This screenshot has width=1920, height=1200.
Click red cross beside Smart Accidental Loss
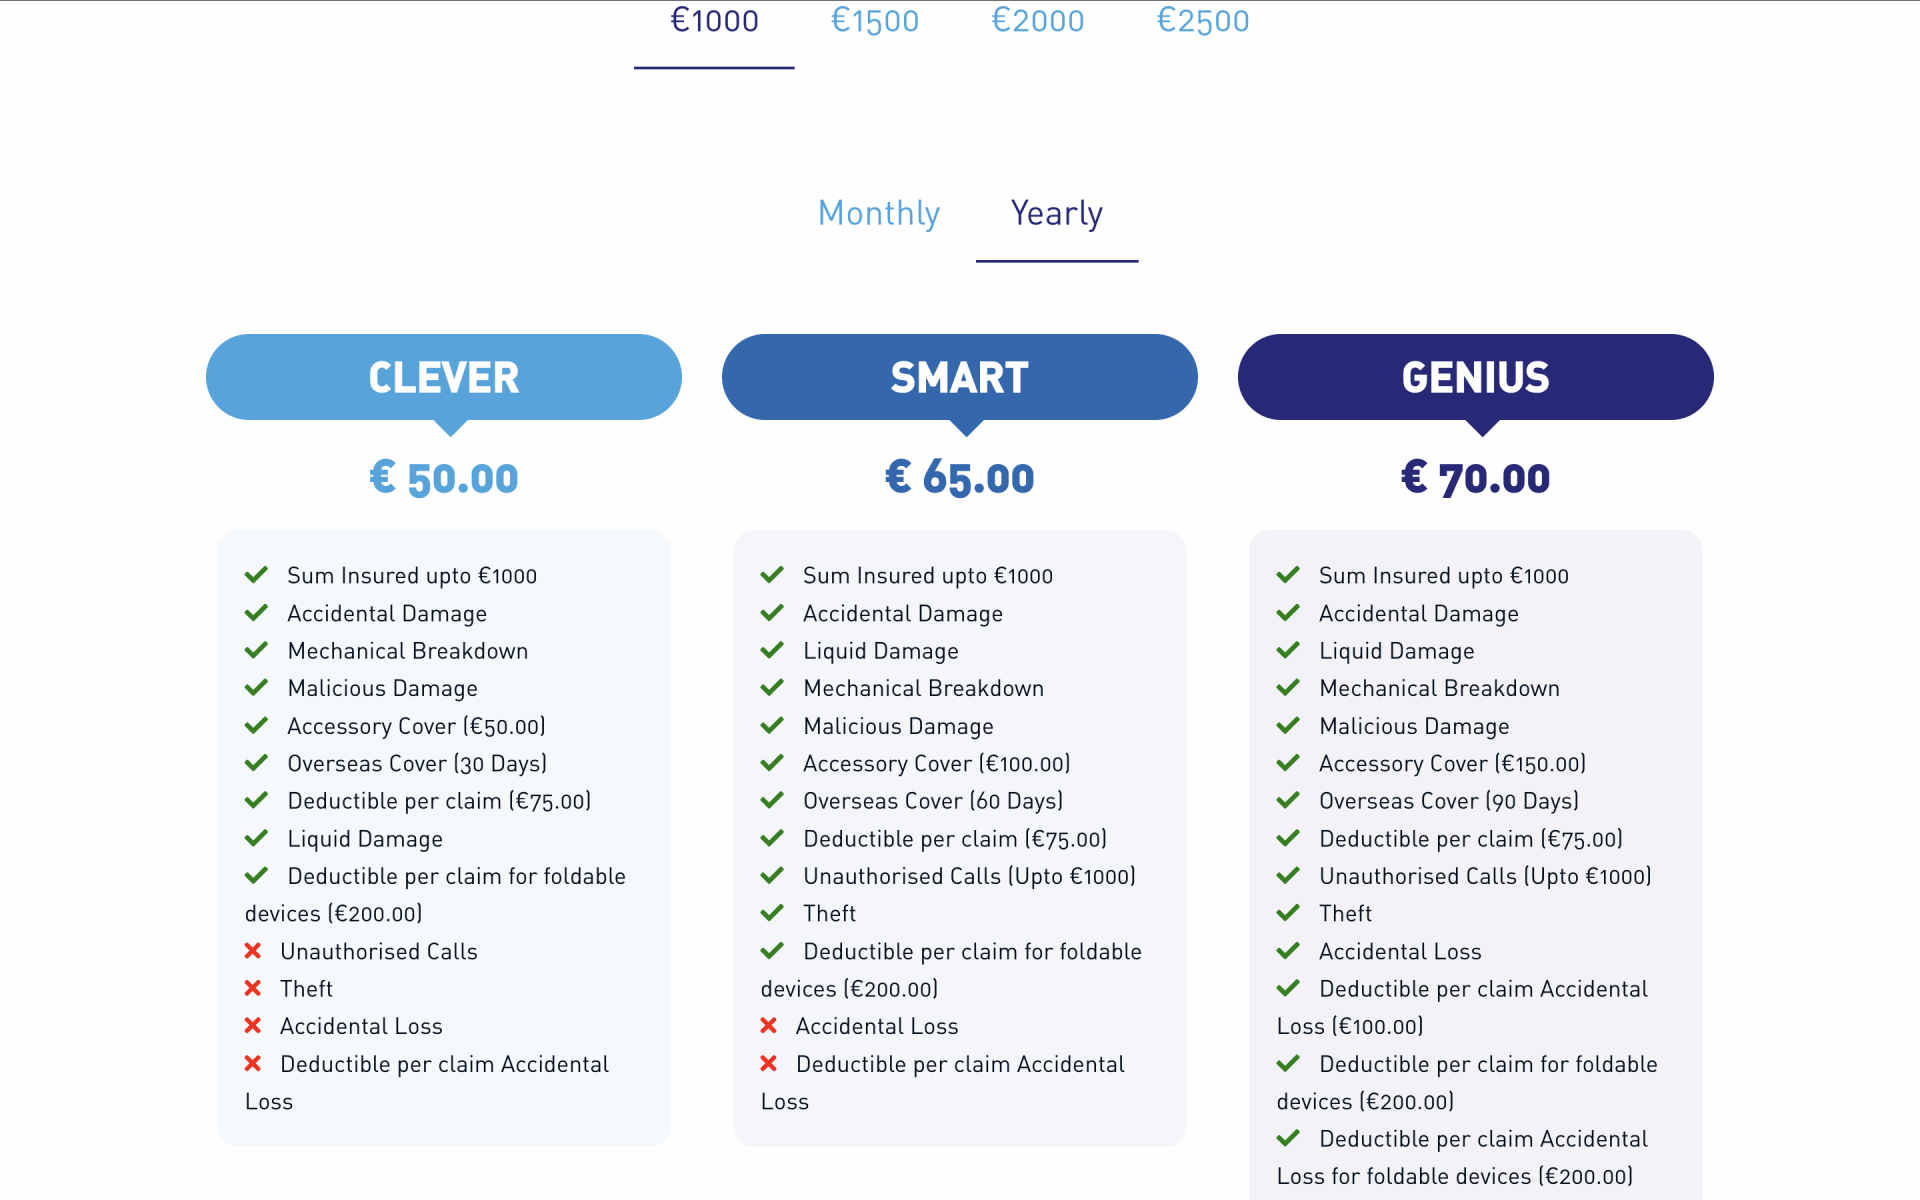click(769, 1026)
